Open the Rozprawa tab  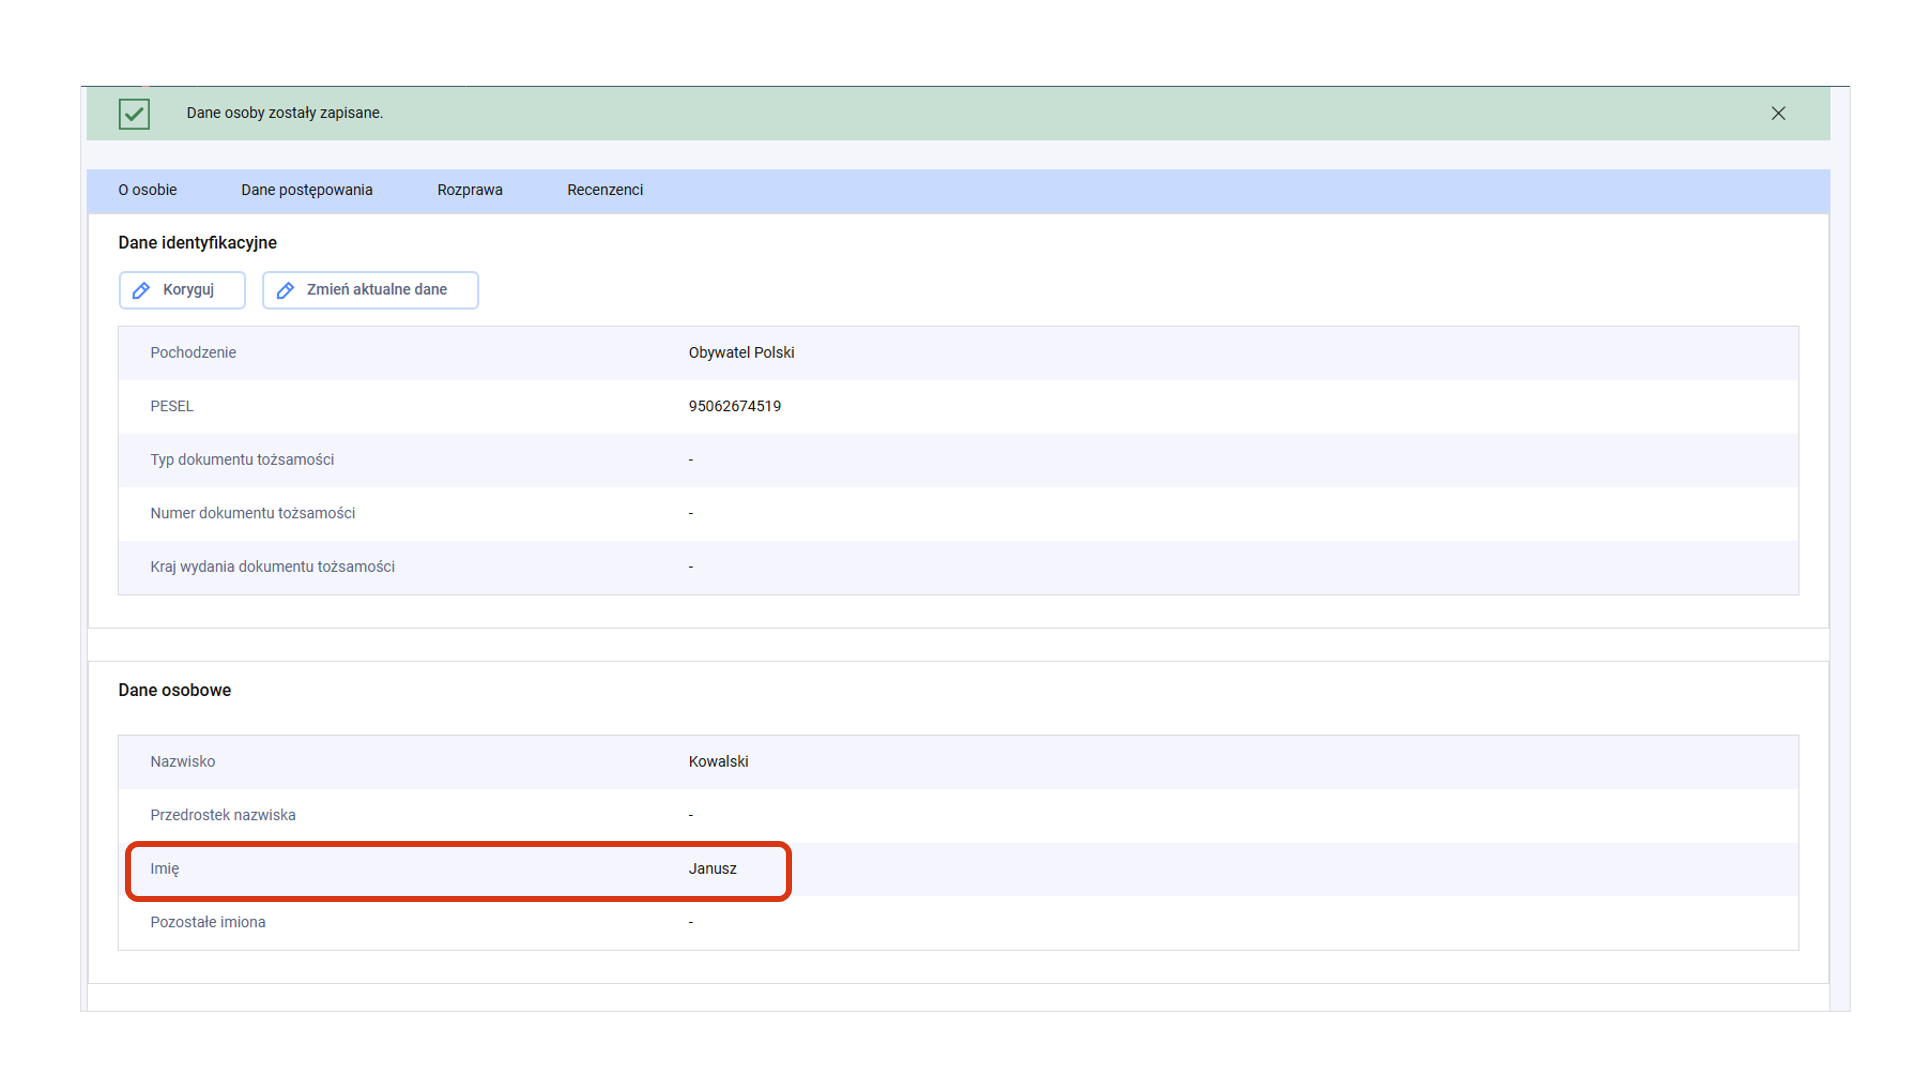469,190
